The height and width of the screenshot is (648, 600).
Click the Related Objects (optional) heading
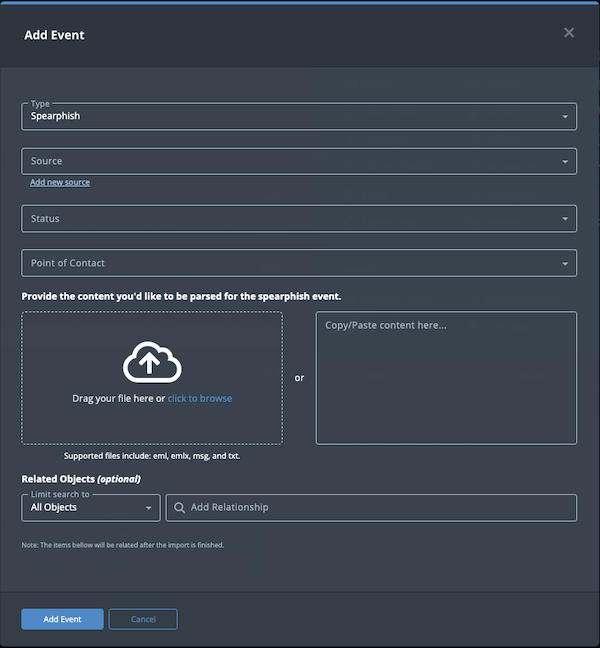pyautogui.click(x=81, y=479)
